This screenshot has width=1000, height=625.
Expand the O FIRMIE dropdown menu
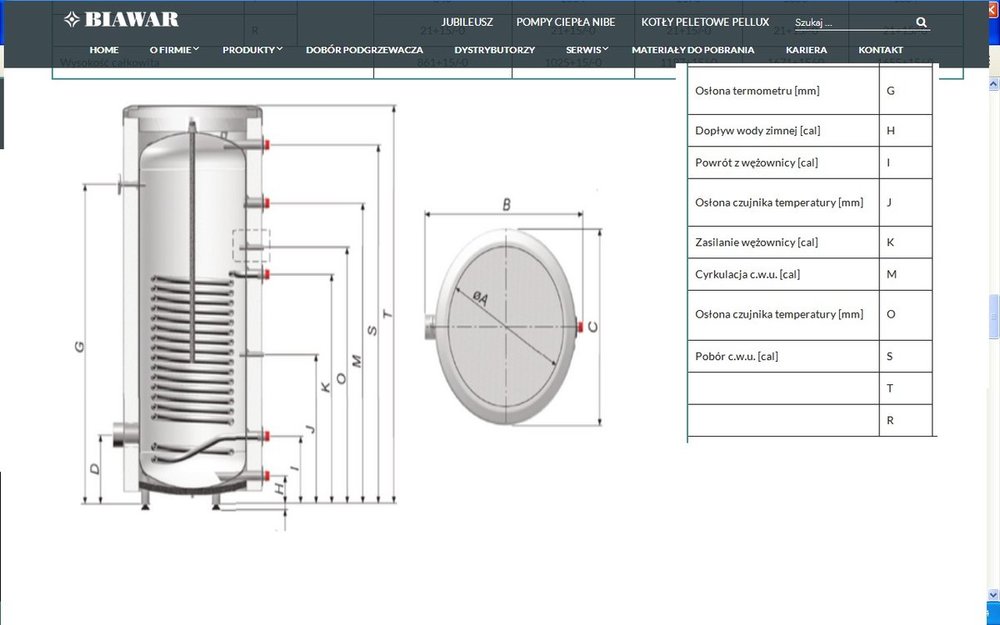(174, 50)
